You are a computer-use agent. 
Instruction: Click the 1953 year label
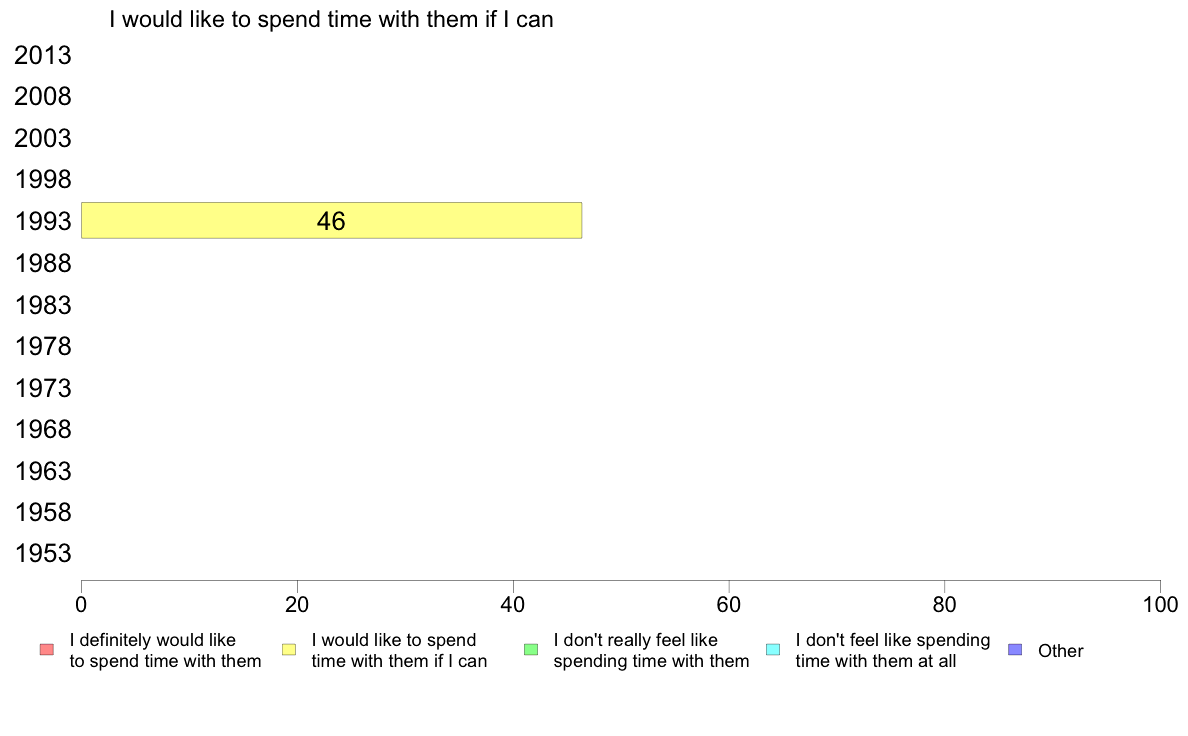click(43, 554)
